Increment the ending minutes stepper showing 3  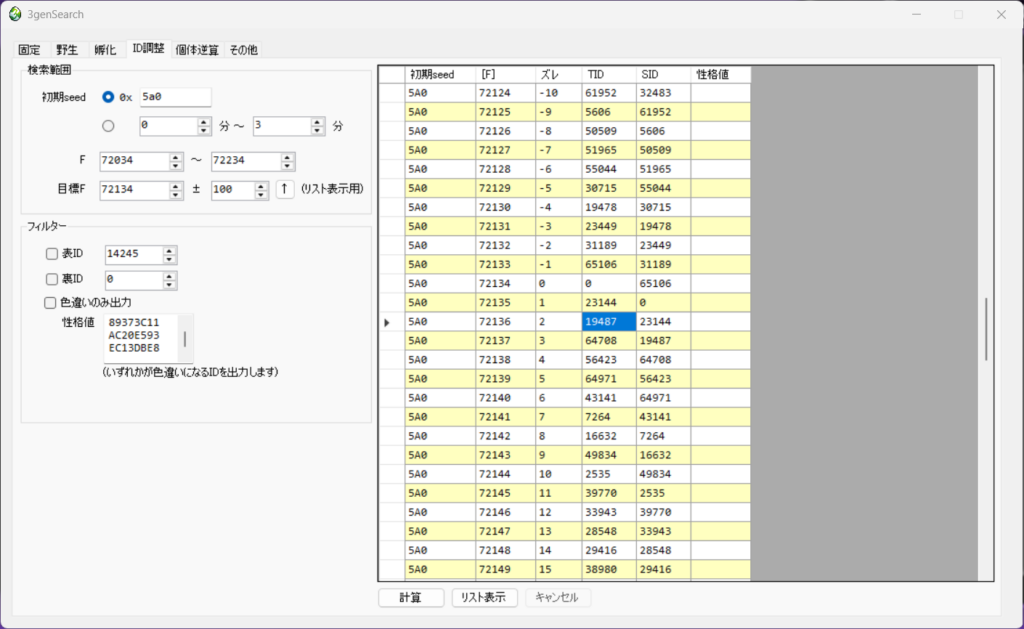click(315, 121)
